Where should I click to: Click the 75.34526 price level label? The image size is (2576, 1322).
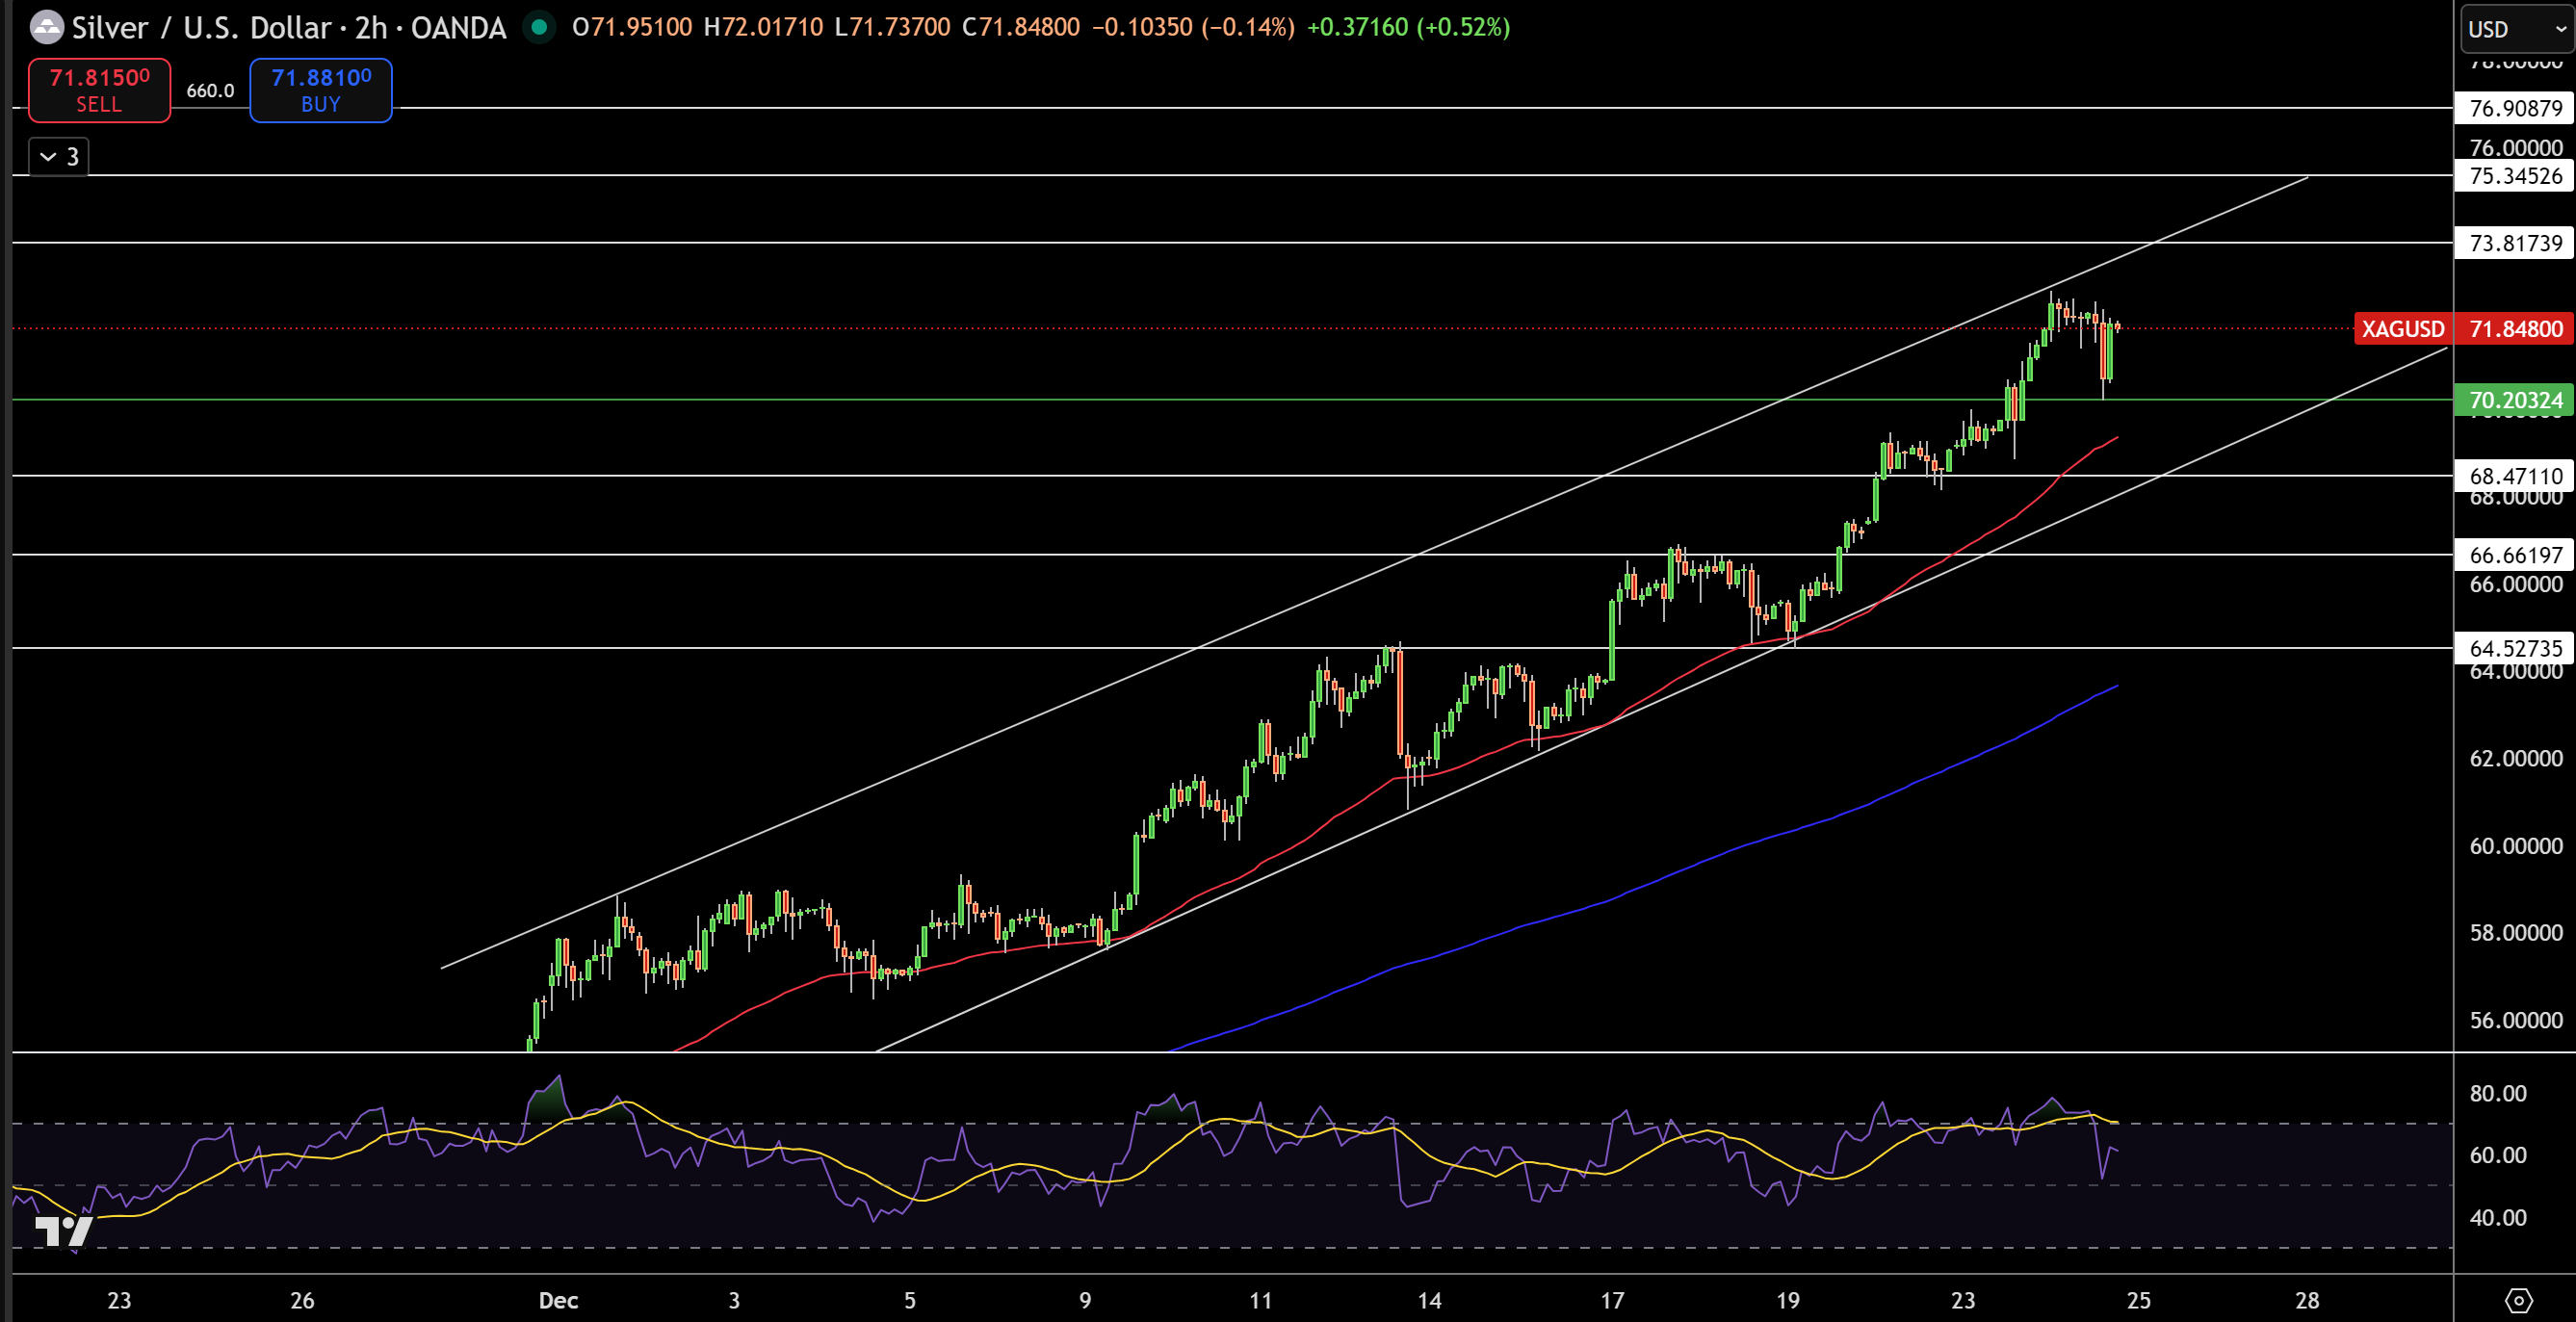2515,176
